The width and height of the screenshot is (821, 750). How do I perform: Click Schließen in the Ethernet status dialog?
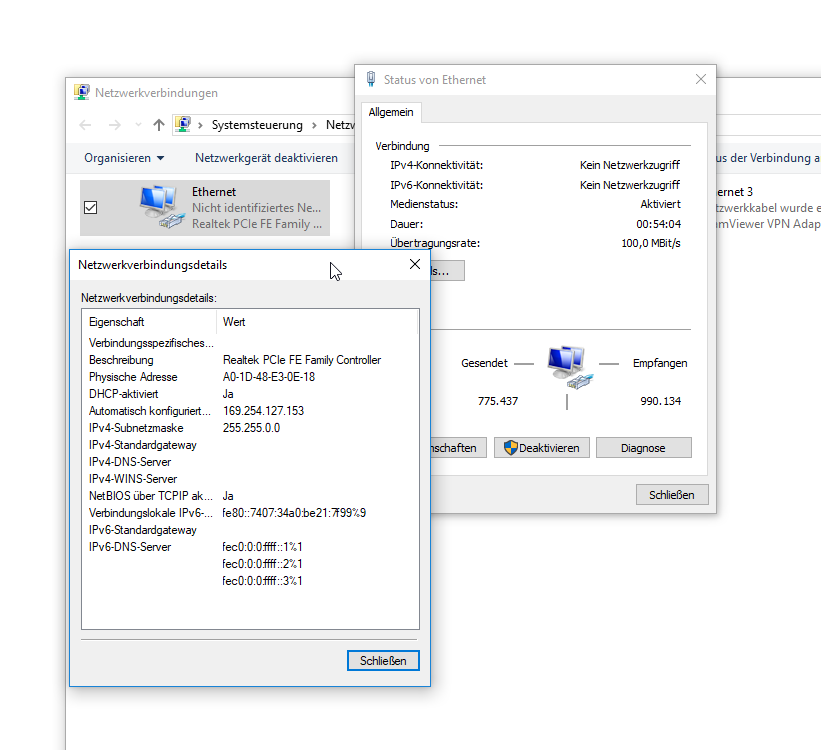pos(672,495)
